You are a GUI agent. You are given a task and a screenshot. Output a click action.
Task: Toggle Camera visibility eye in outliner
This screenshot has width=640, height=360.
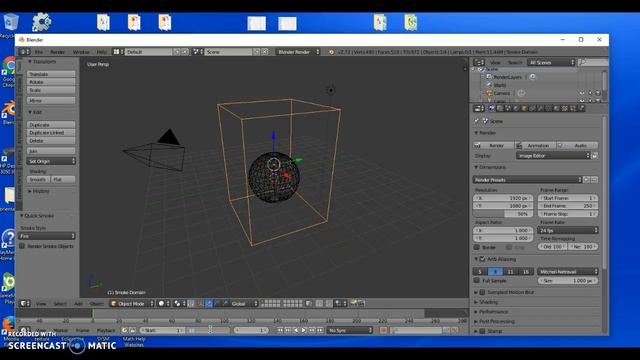[582, 93]
